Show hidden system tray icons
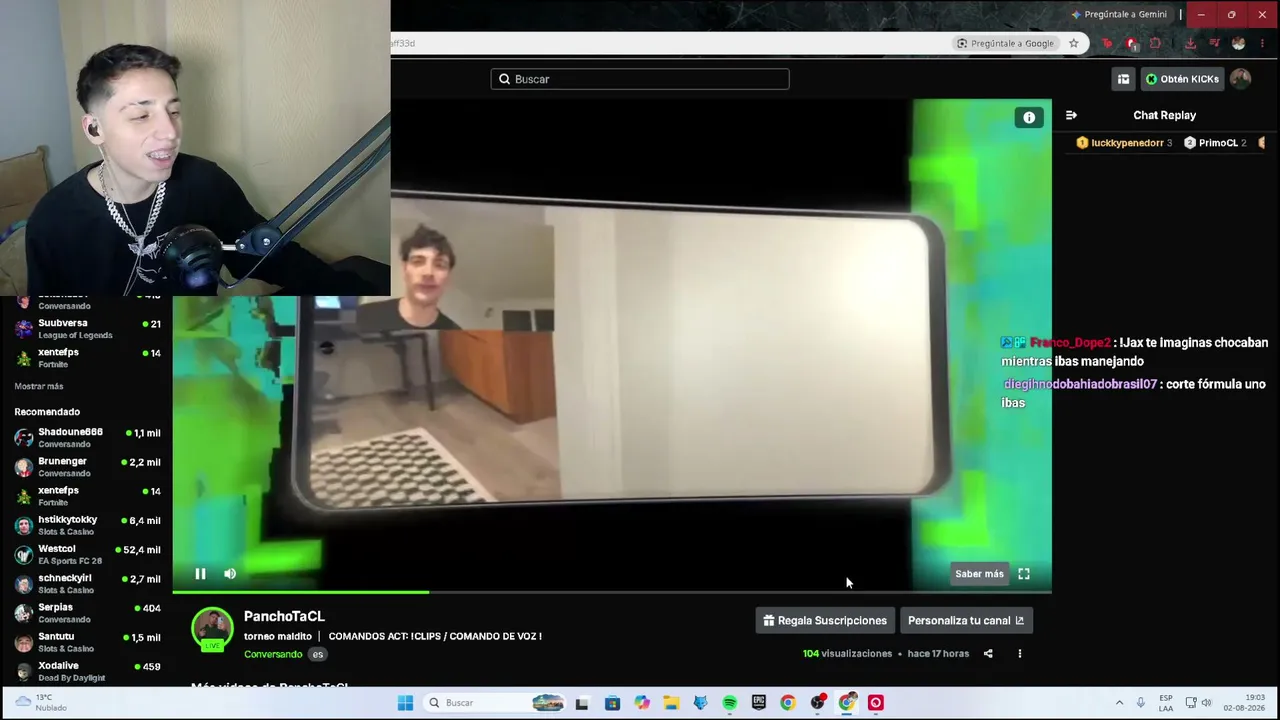Image resolution: width=1280 pixels, height=720 pixels. tap(1119, 703)
